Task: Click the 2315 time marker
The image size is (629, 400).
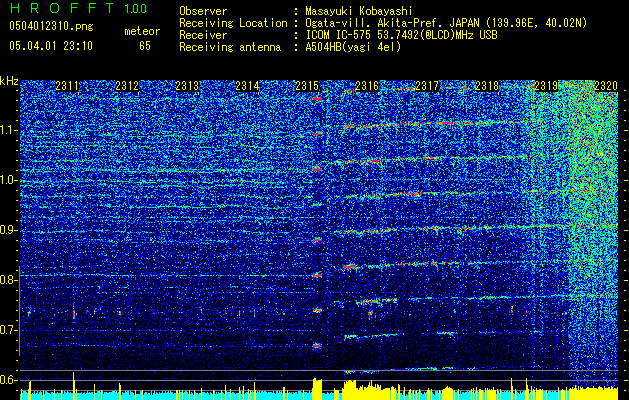Action: (x=307, y=86)
